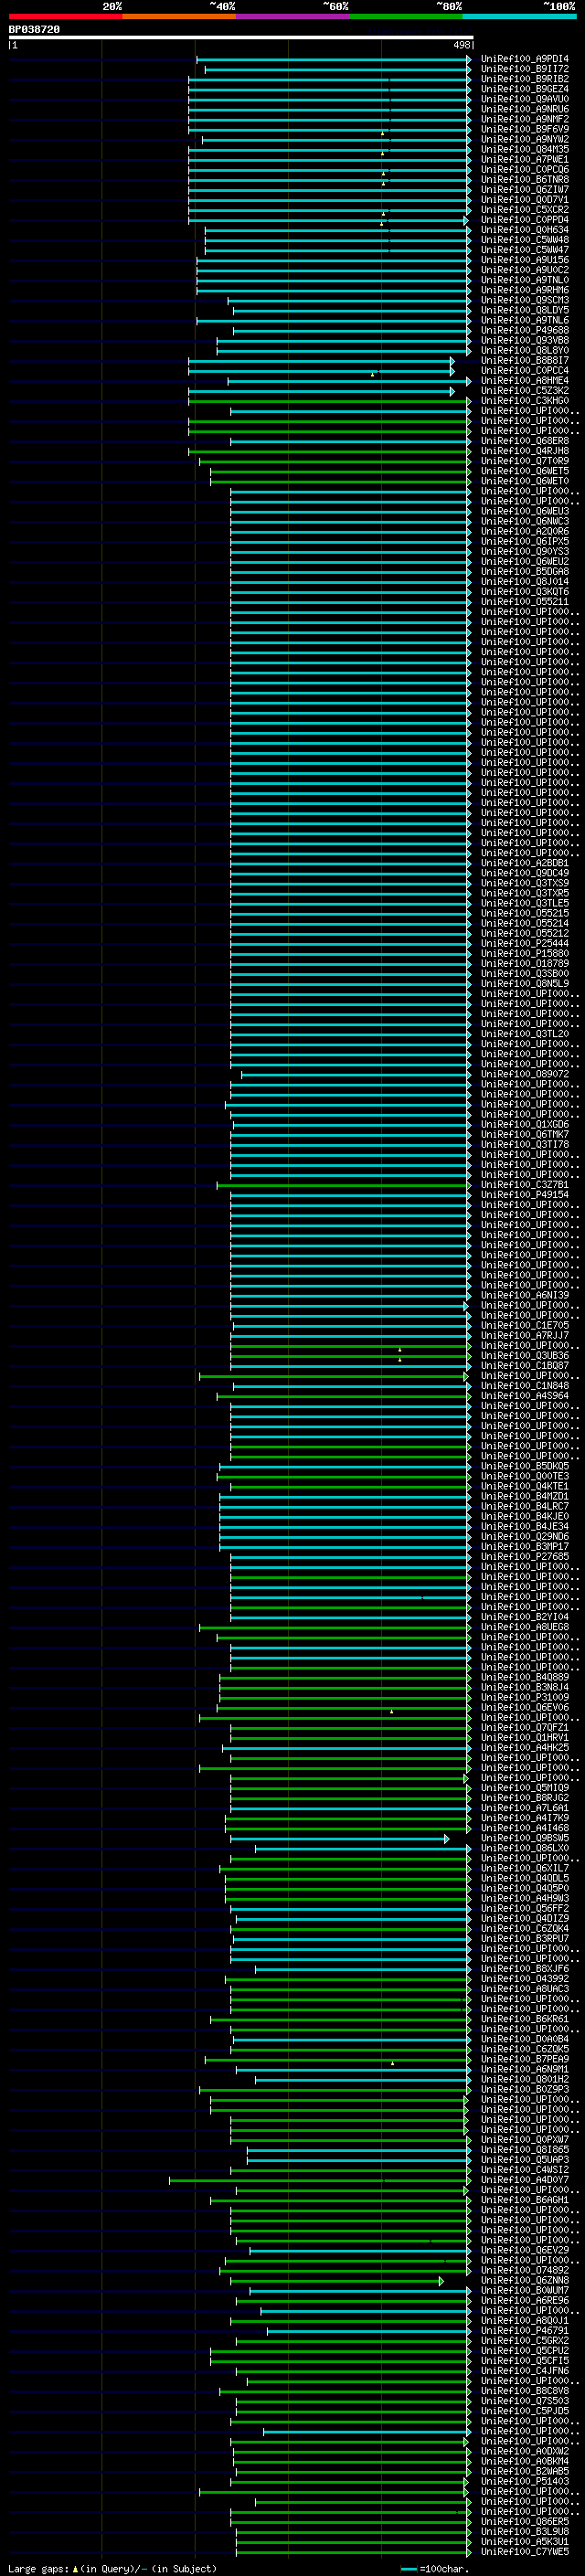Select the UniRef100_Q3TL20 label
The image size is (585, 2576).
click(524, 1034)
